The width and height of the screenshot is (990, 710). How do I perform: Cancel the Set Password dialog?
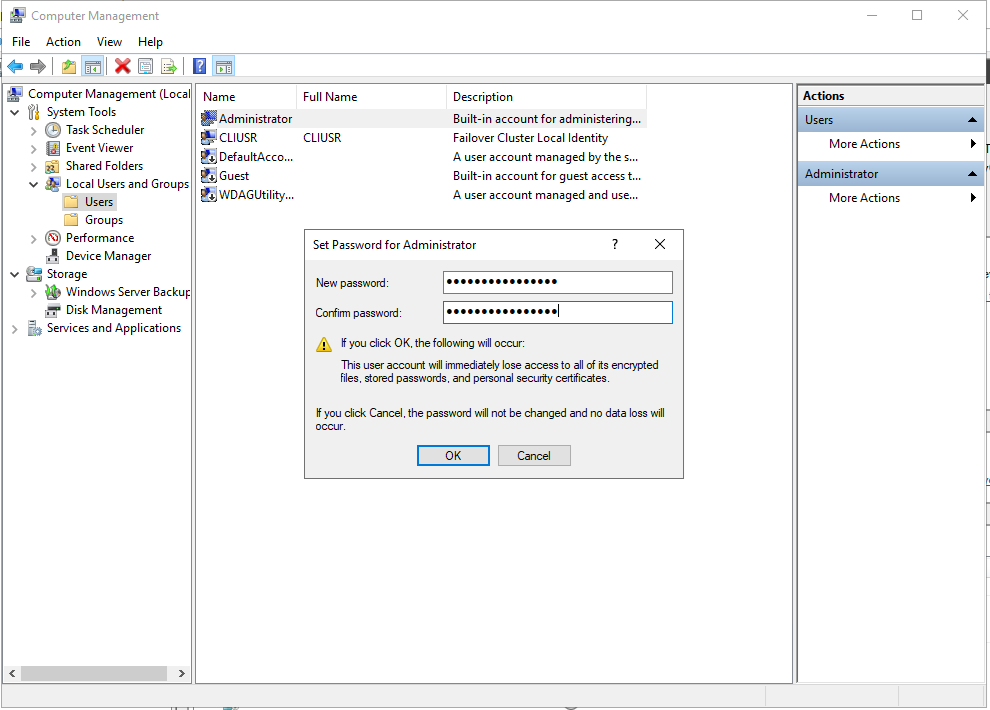click(x=533, y=456)
